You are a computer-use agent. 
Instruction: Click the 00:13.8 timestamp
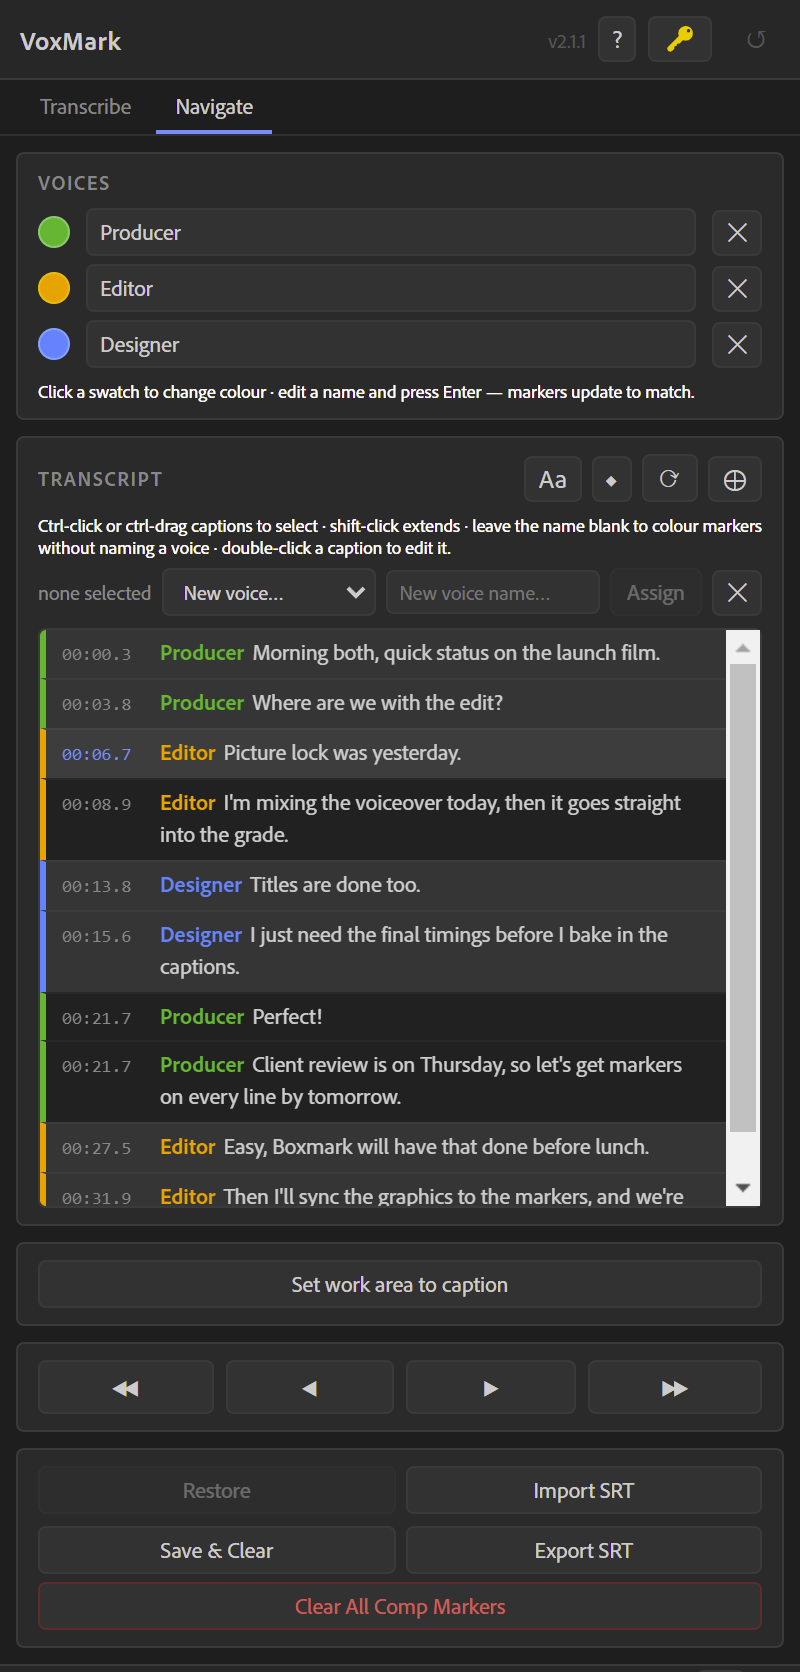coord(96,887)
